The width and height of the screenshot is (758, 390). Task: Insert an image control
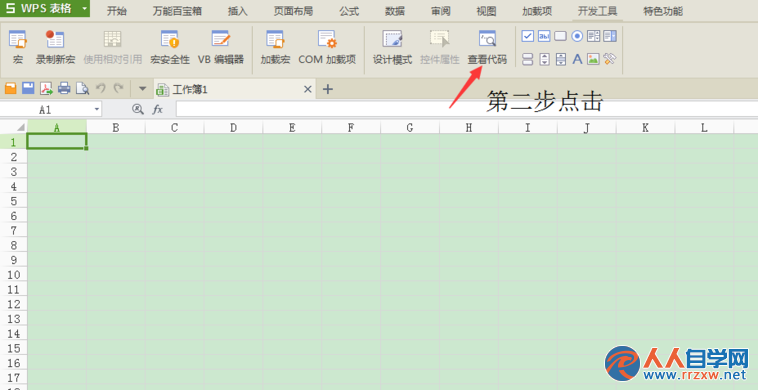[x=593, y=59]
